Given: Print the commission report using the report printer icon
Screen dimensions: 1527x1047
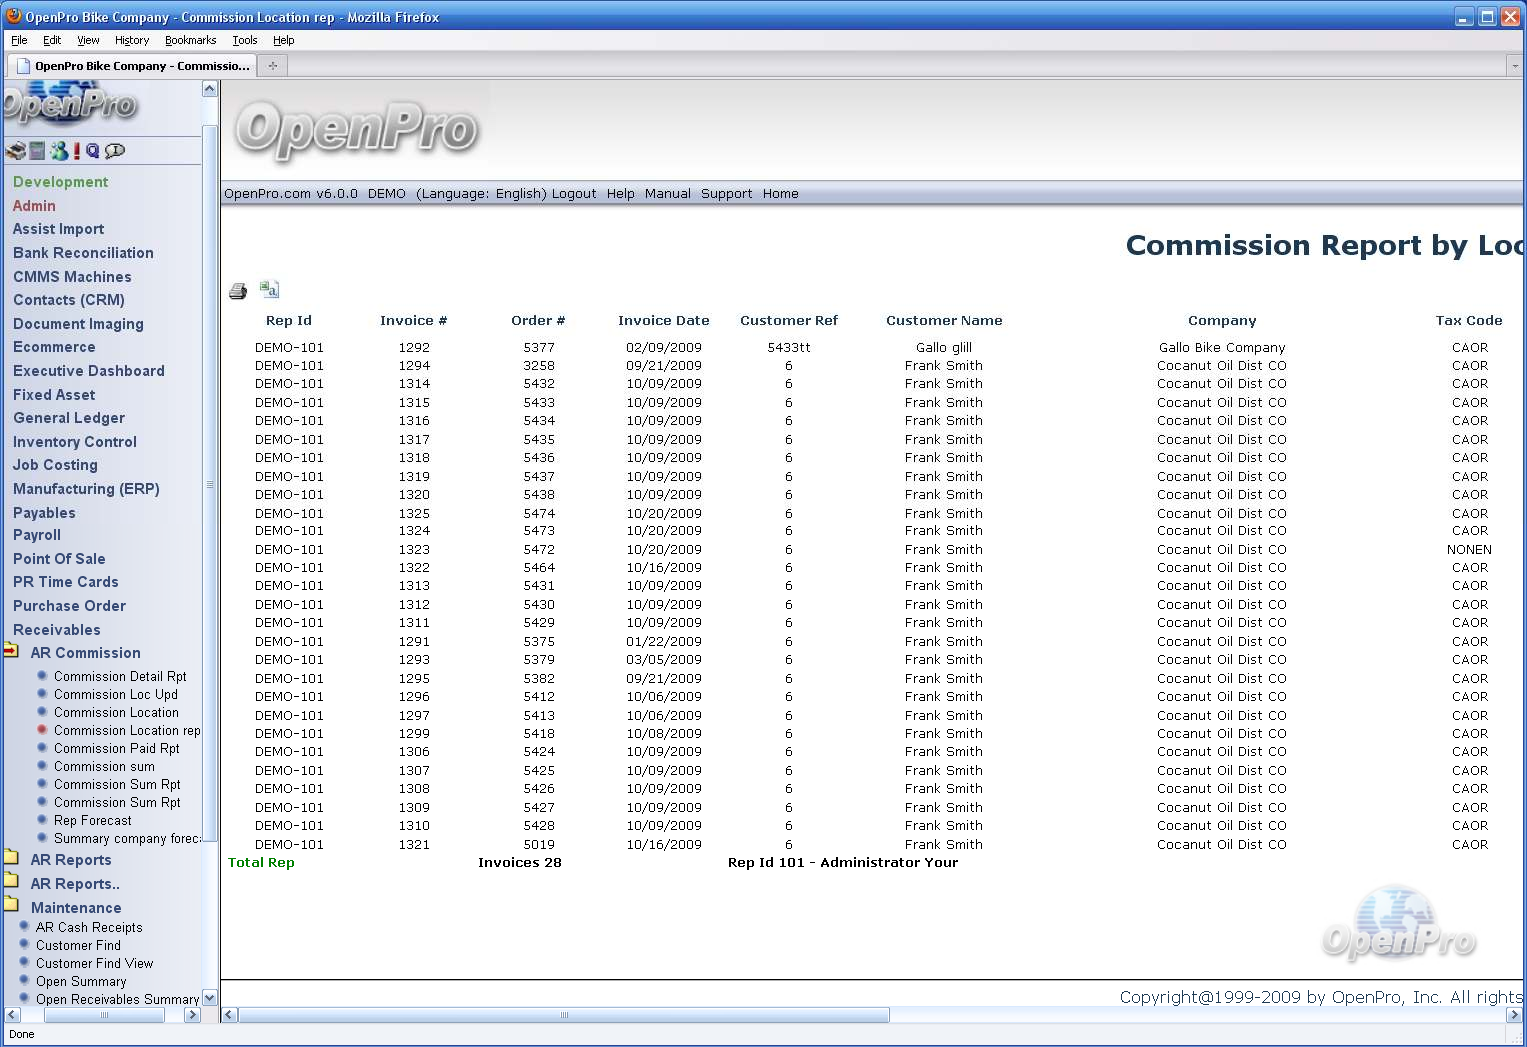Looking at the screenshot, I should pos(238,291).
